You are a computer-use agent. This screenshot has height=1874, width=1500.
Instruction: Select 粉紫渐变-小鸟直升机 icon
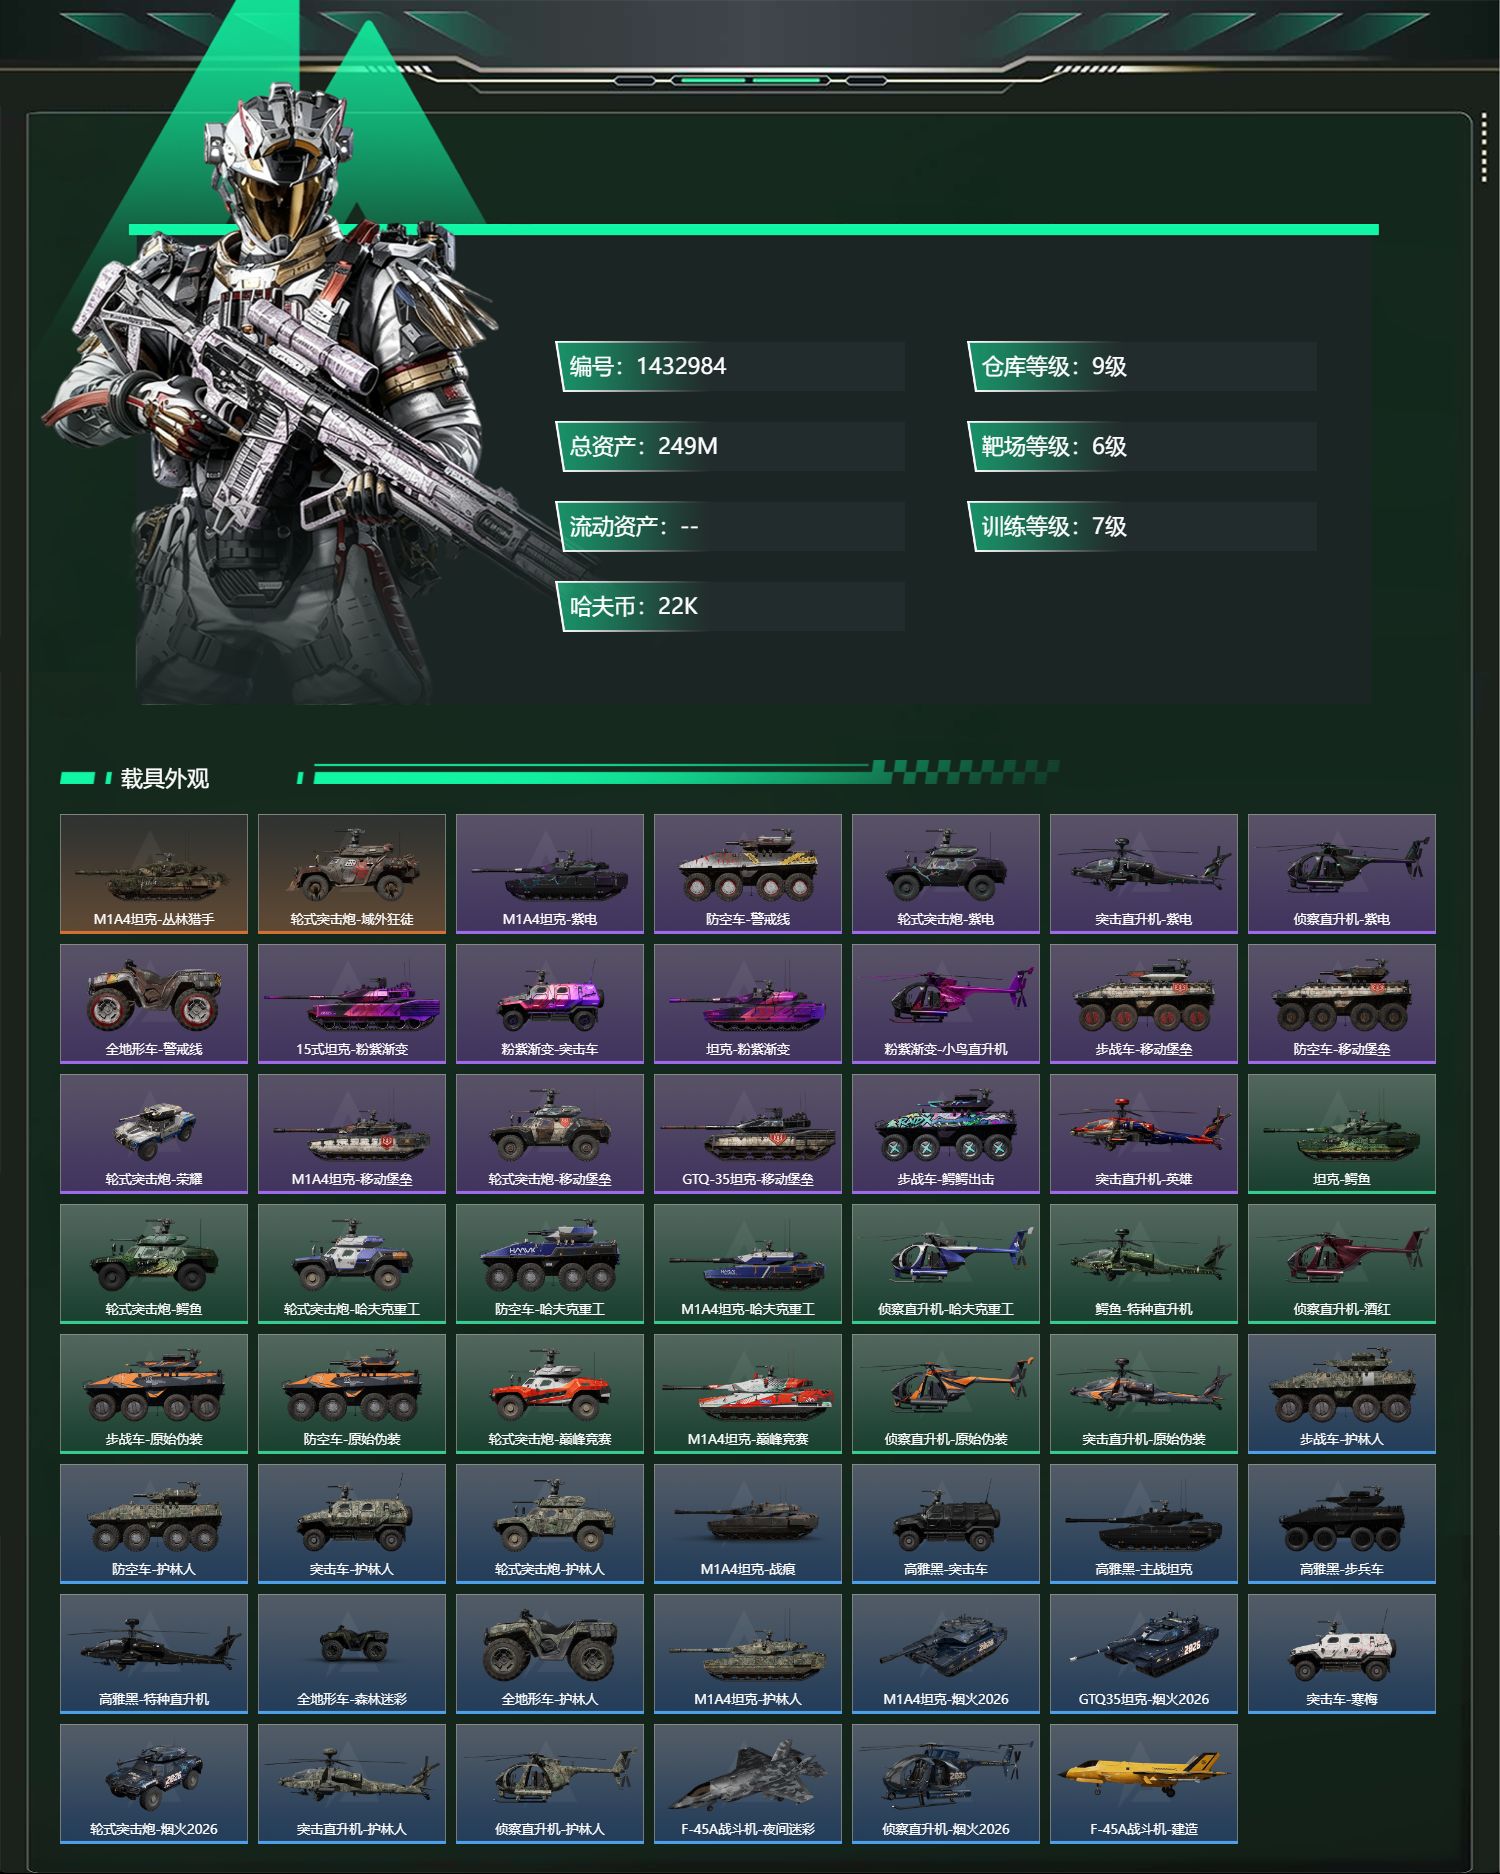(x=946, y=1003)
